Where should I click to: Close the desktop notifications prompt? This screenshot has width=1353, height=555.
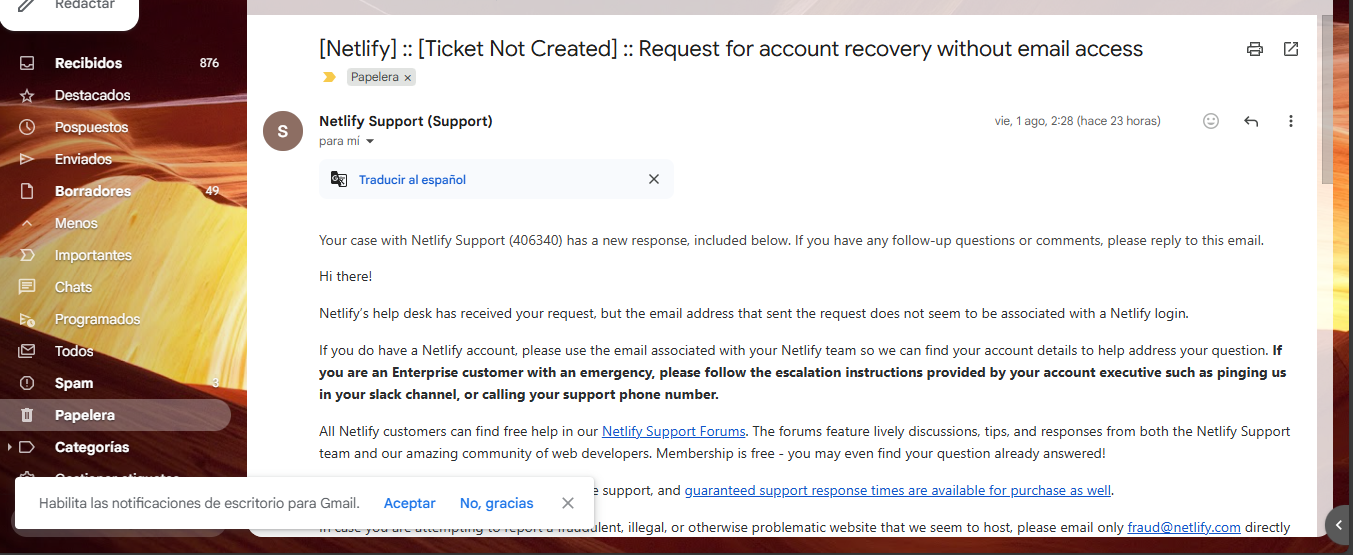pos(568,503)
